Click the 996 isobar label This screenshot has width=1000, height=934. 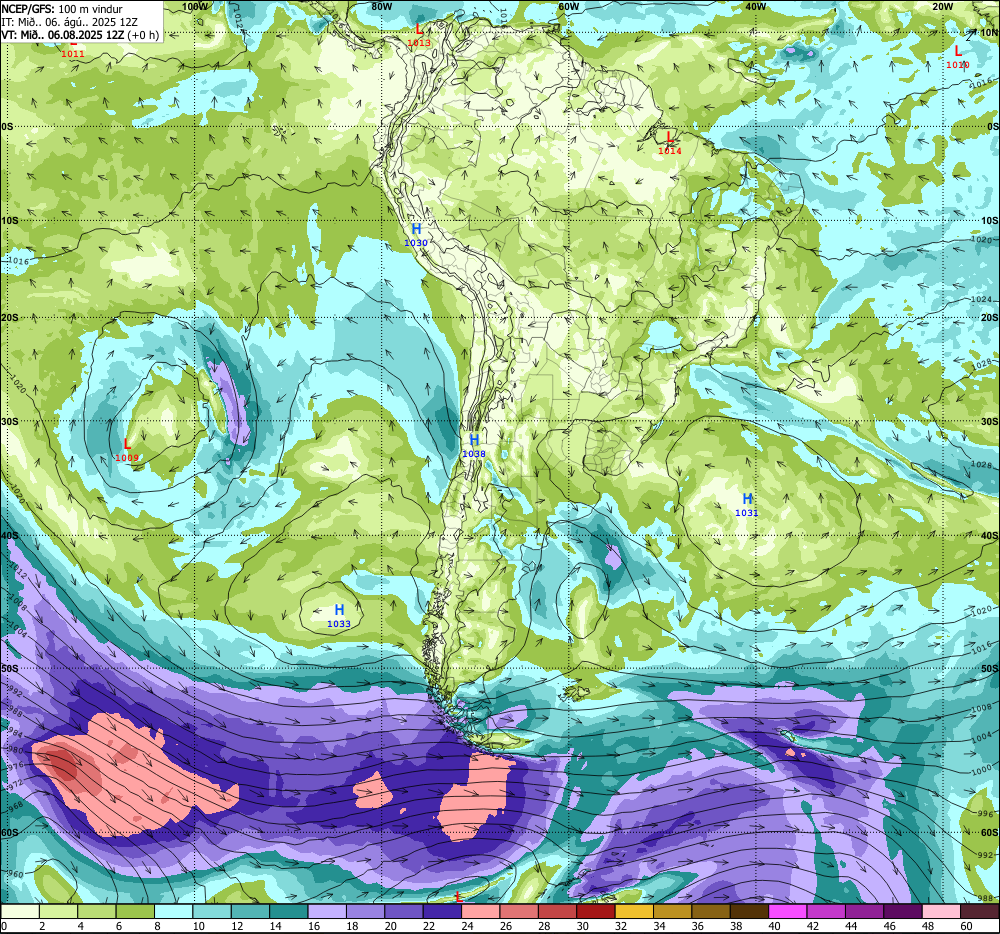click(x=985, y=814)
